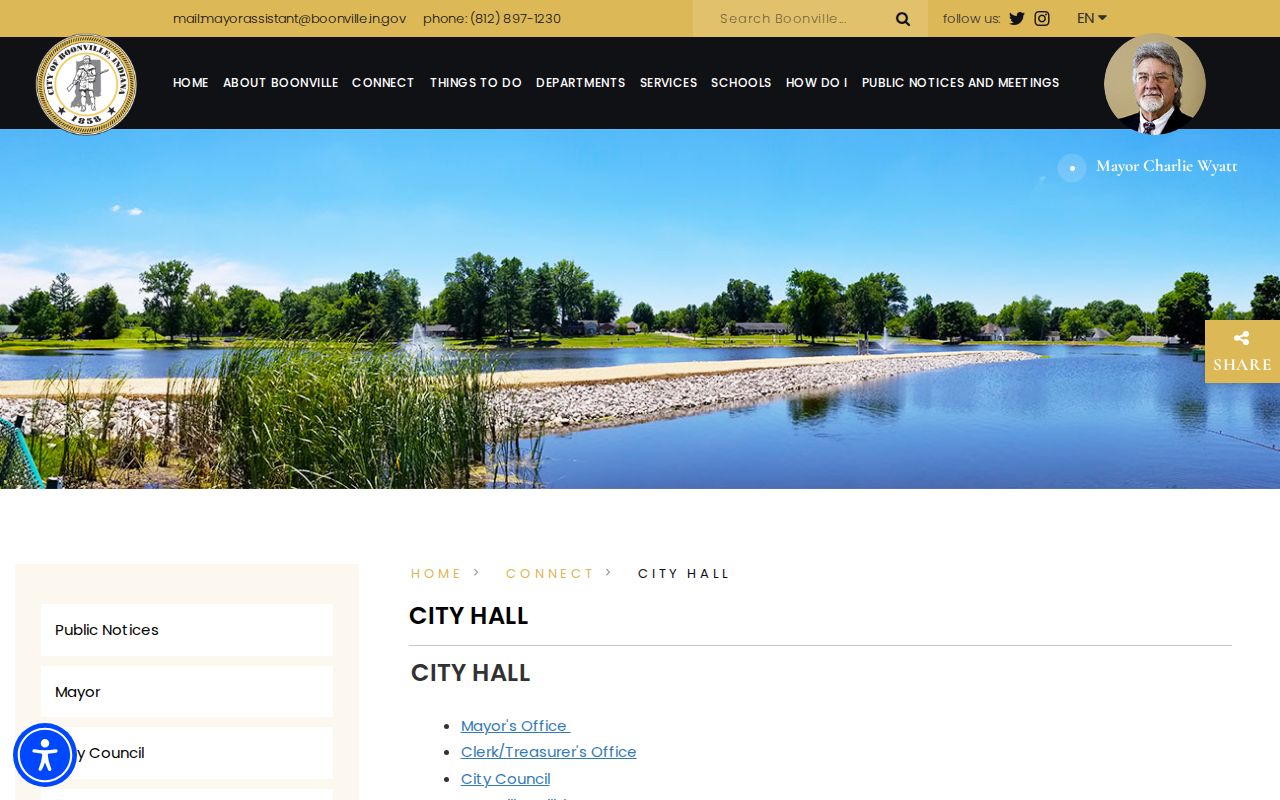Open the Clerk/Treasurer's Office link
Screen dimensions: 1280x800
[x=549, y=752]
